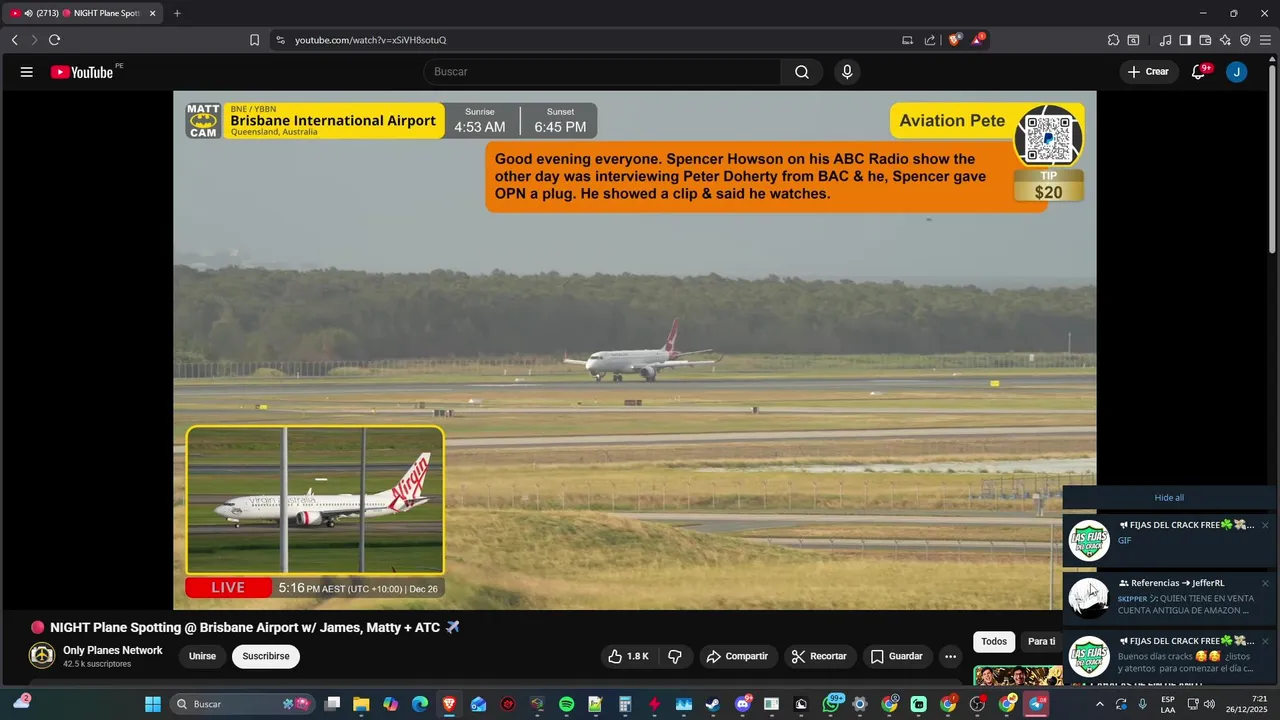The width and height of the screenshot is (1280, 720).
Task: Open the Brave Wallet icon
Action: [1205, 40]
